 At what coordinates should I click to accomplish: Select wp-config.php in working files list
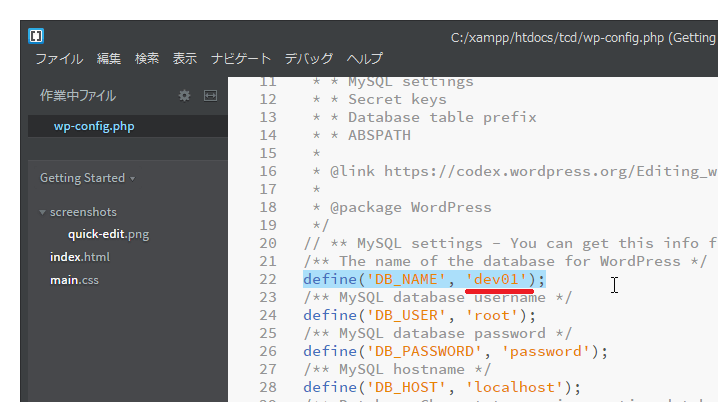[94, 127]
